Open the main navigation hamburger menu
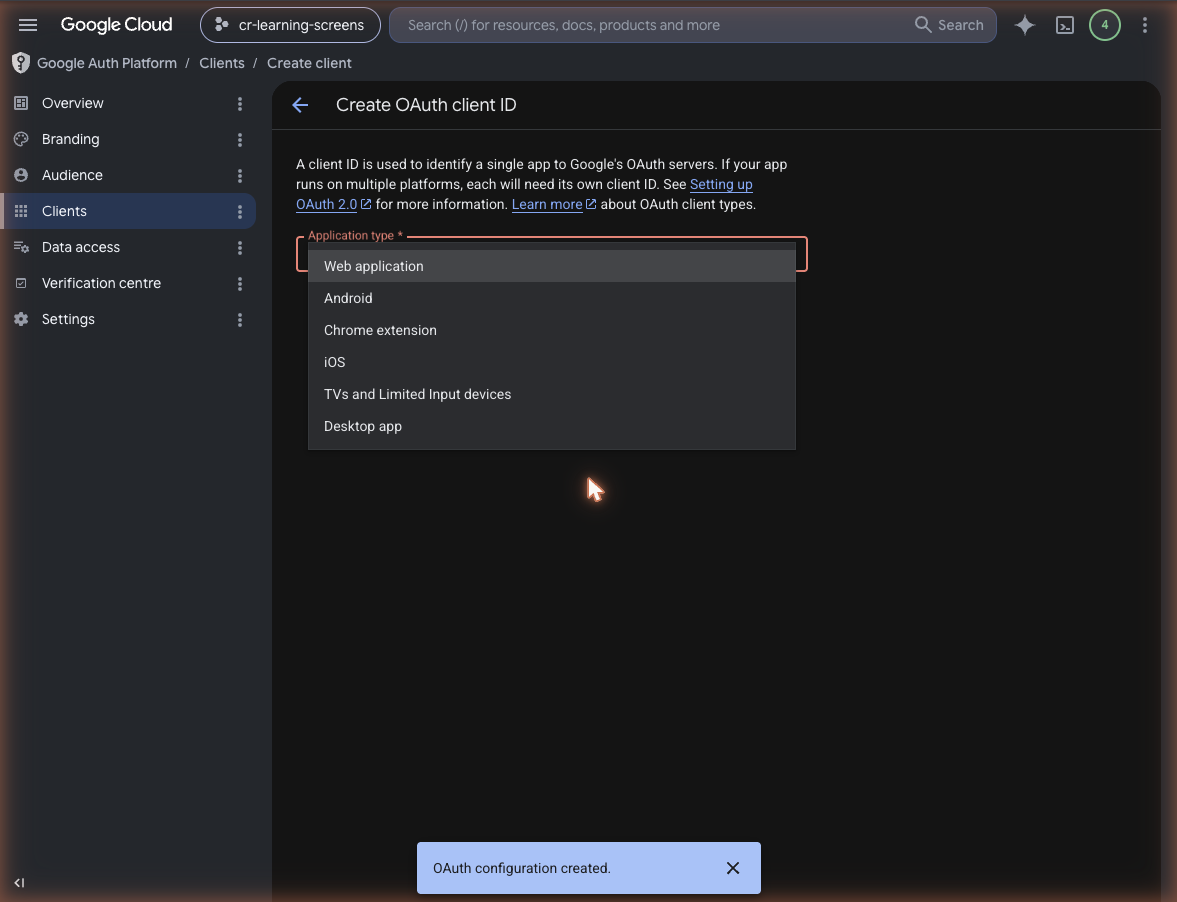 [x=28, y=25]
